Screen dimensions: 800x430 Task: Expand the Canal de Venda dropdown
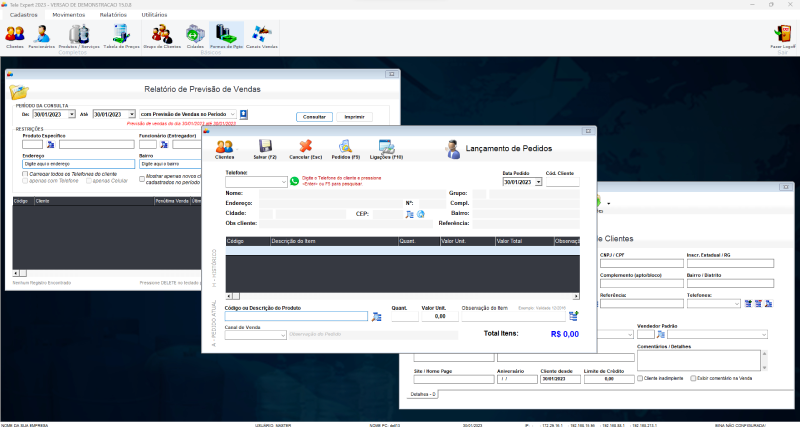point(283,335)
